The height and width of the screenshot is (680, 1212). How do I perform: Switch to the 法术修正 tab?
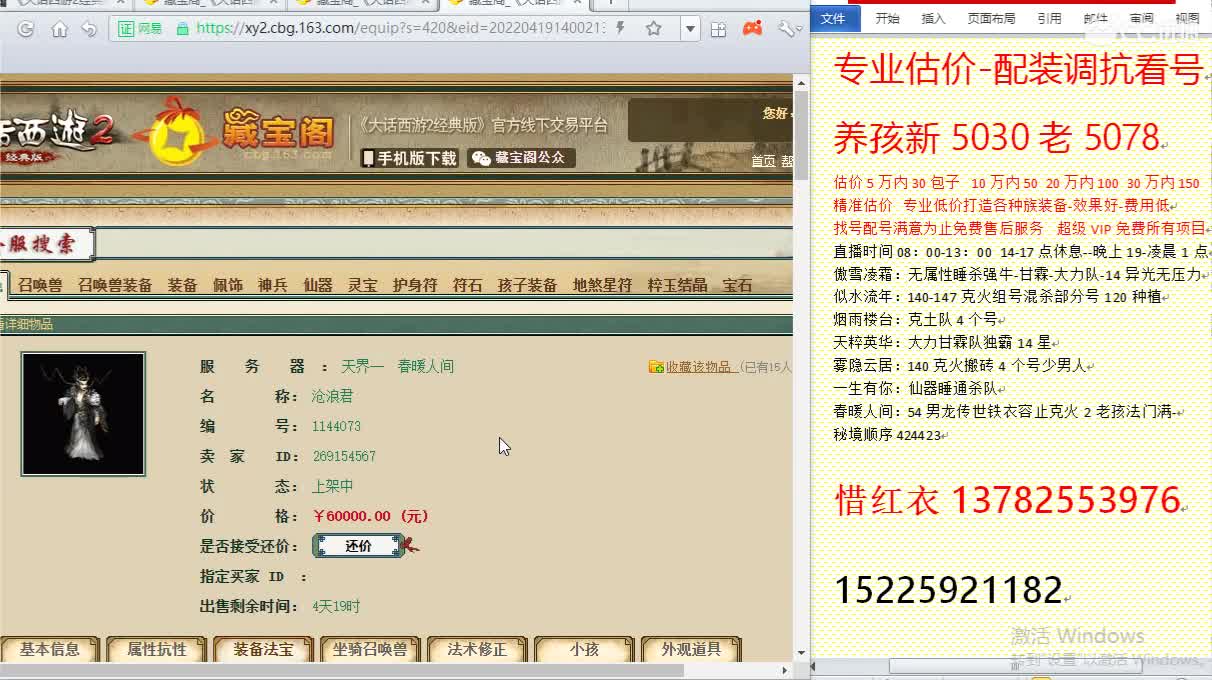click(477, 649)
